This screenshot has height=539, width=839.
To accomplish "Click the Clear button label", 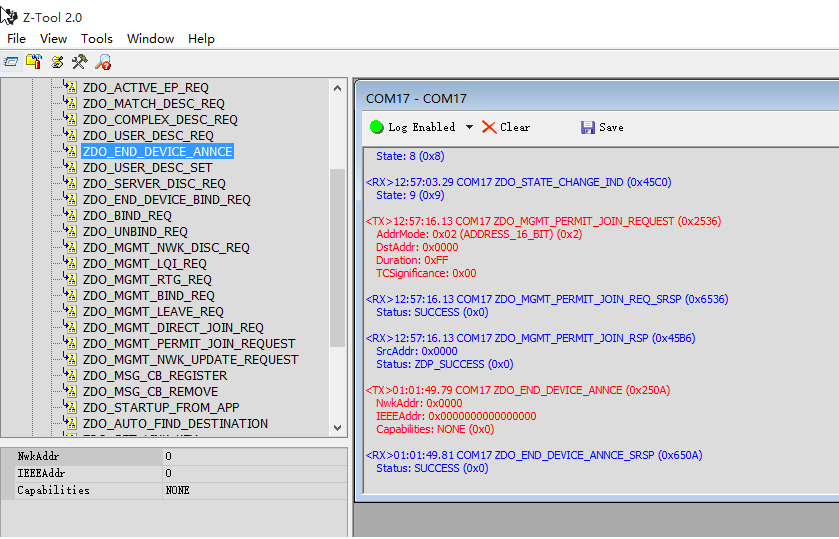I will tap(515, 127).
